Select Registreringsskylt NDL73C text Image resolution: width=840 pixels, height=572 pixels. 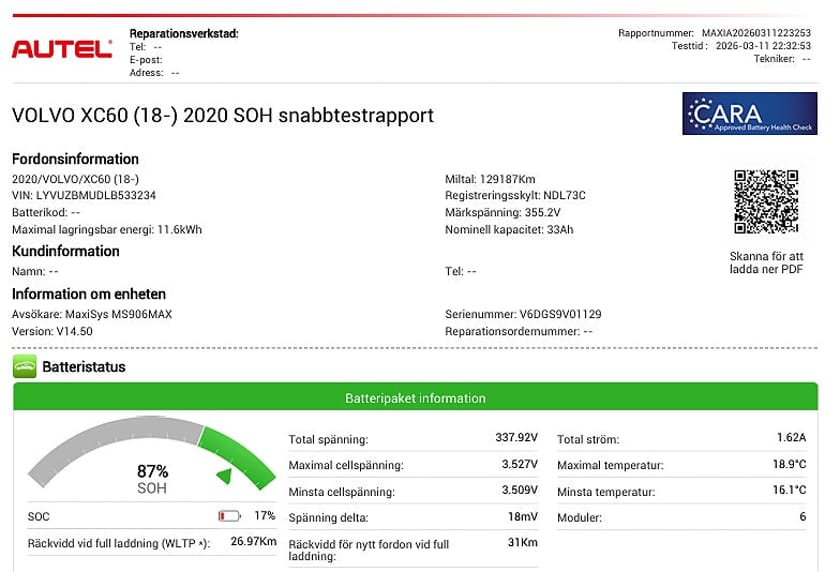coord(515,195)
